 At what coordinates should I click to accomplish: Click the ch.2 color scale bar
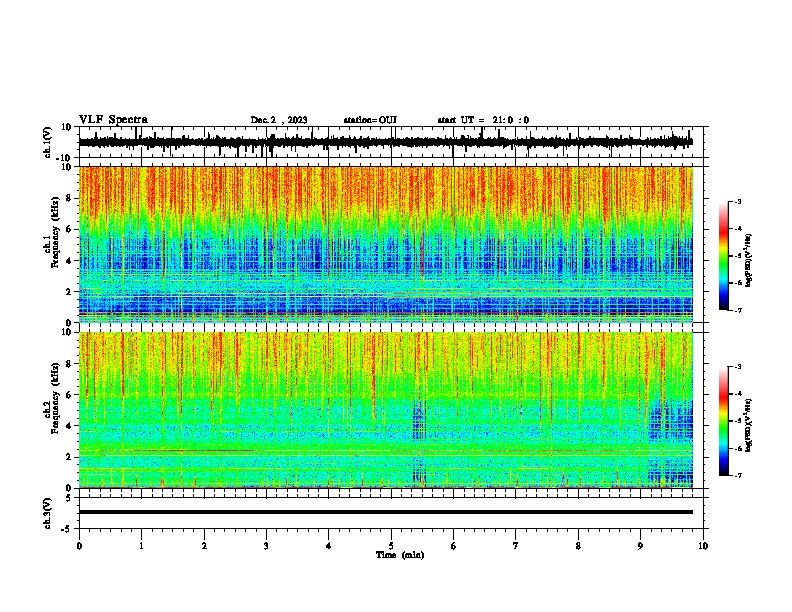tap(723, 421)
